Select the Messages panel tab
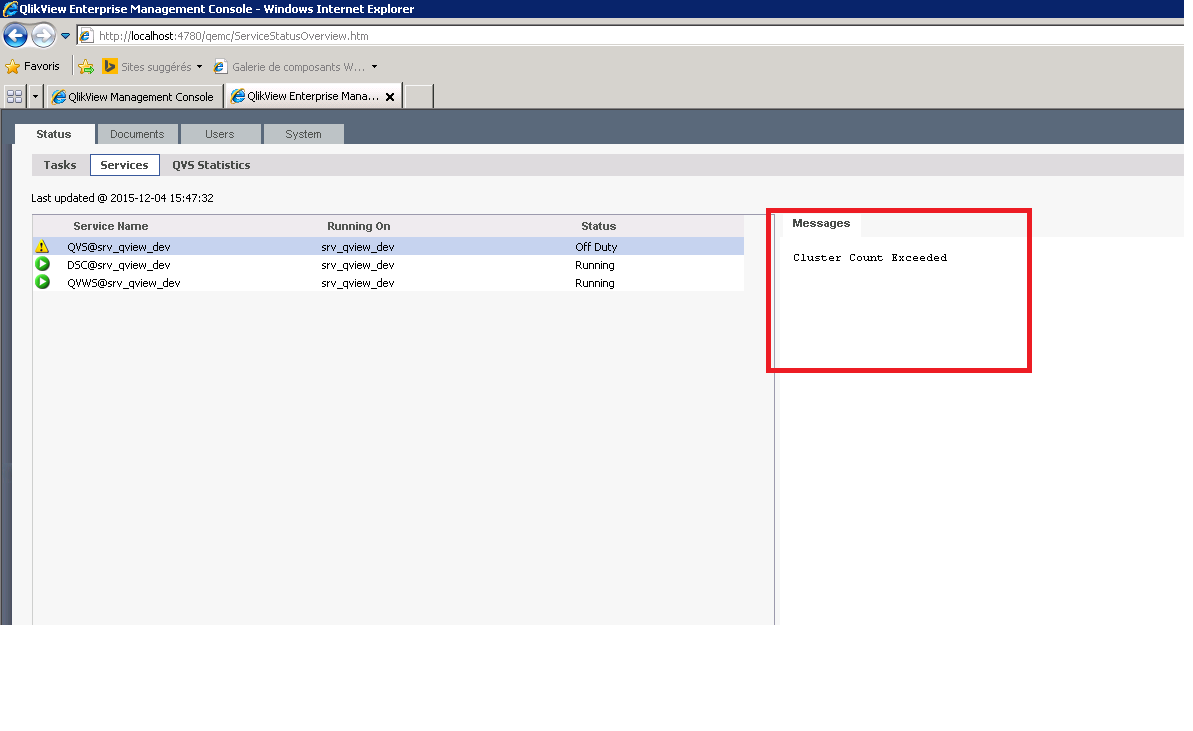The height and width of the screenshot is (731, 1193). pyautogui.click(x=821, y=223)
